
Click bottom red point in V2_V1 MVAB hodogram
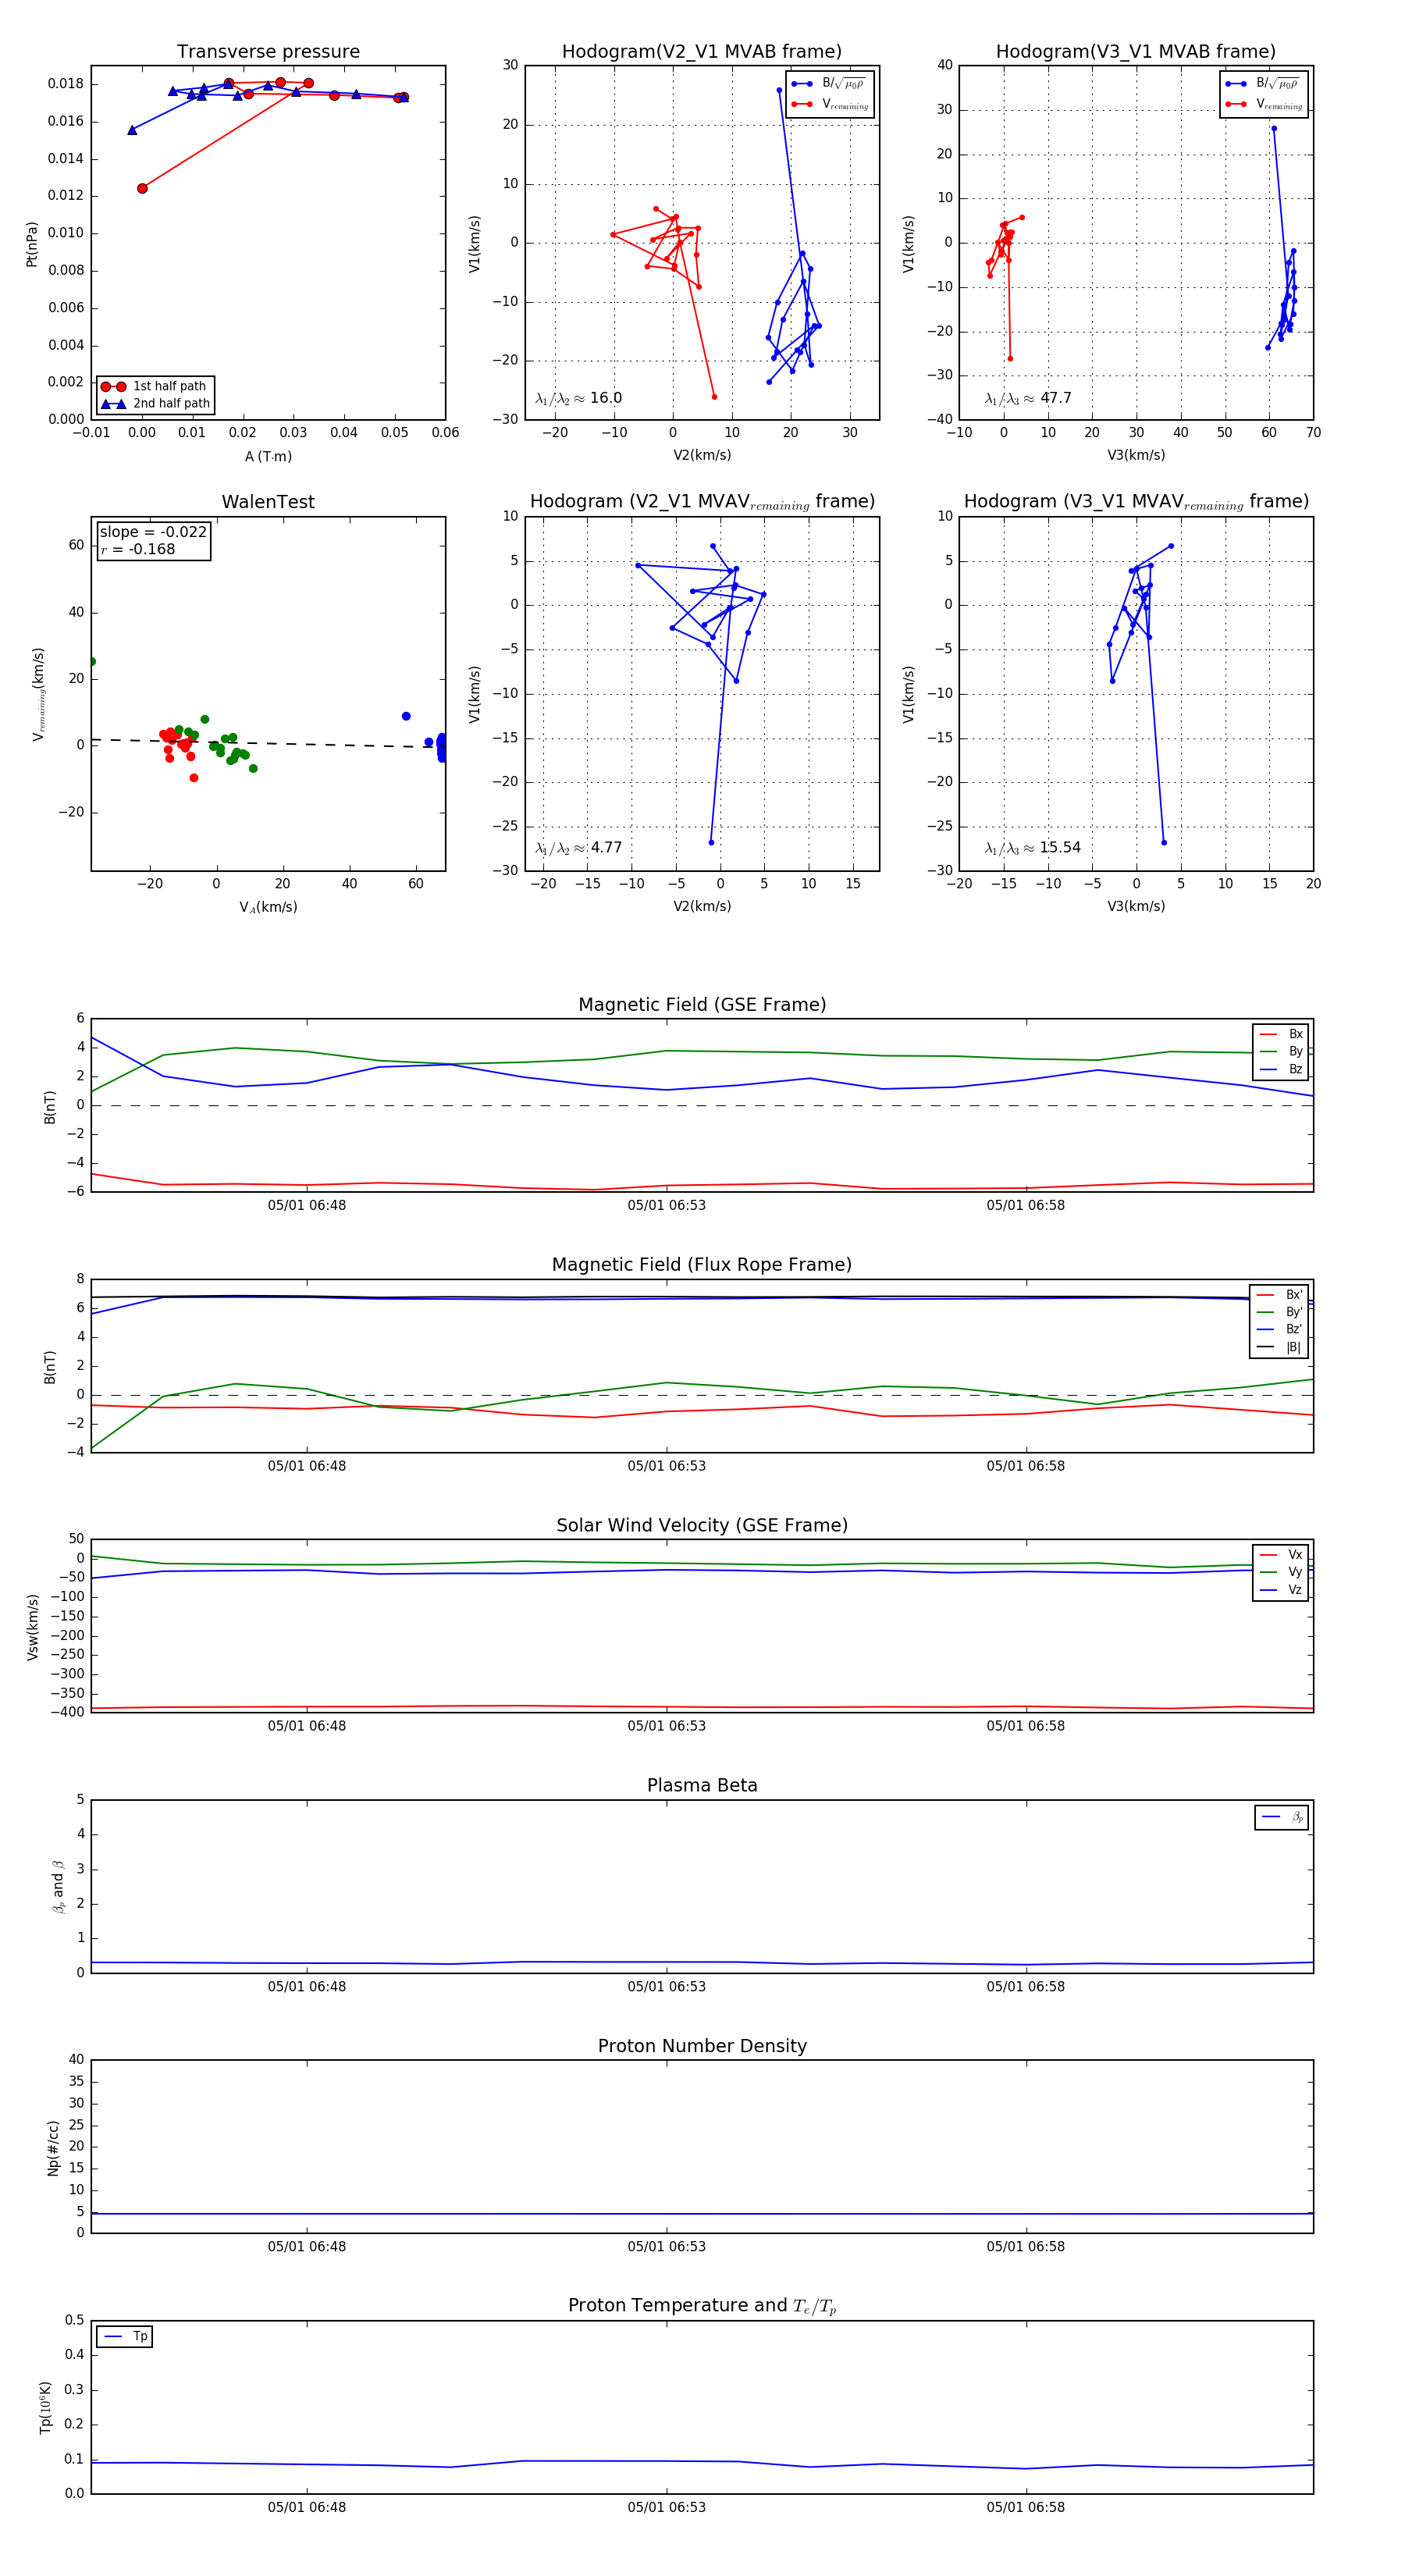click(714, 397)
